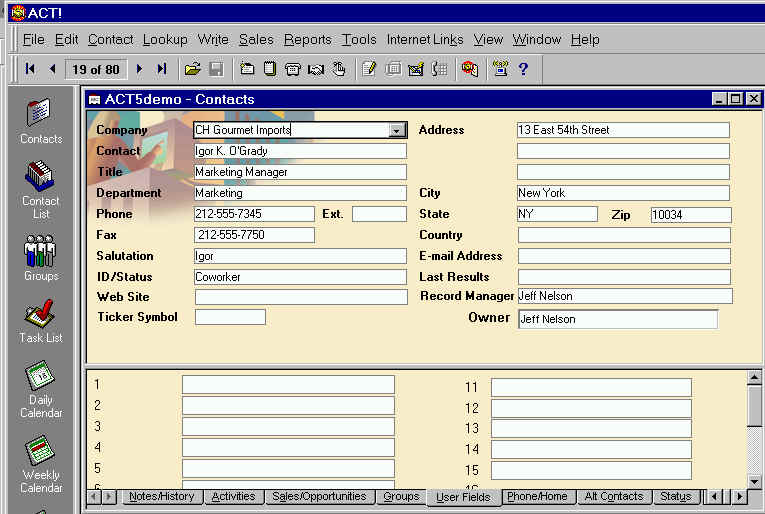This screenshot has width=765, height=514.
Task: Click the Owner field Jeff Nelson
Action: click(618, 319)
